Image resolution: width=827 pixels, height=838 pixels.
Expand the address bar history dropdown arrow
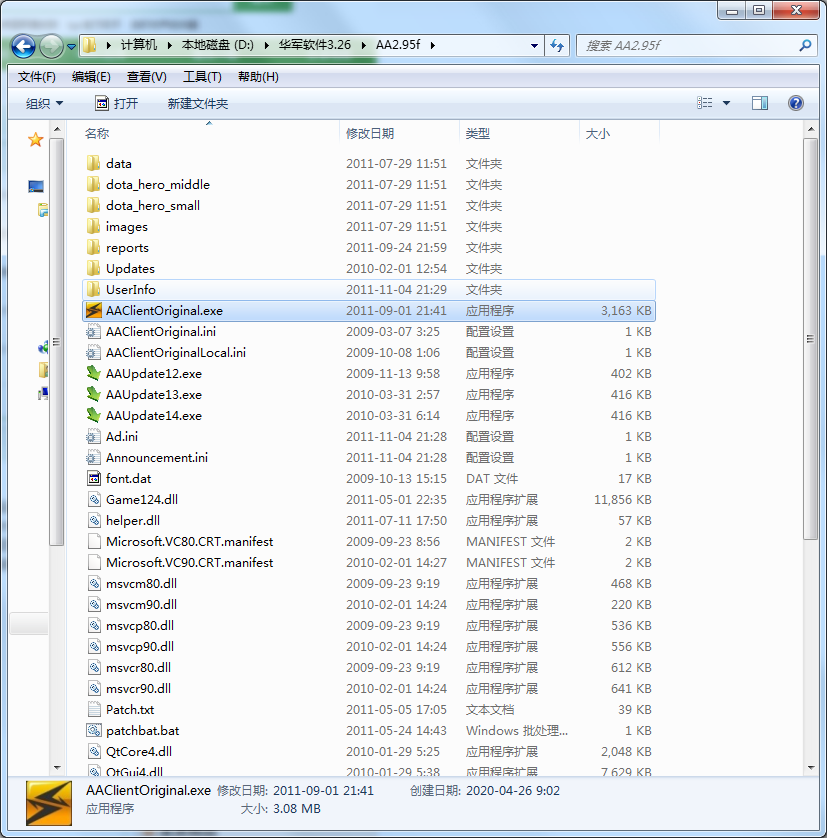pyautogui.click(x=532, y=46)
